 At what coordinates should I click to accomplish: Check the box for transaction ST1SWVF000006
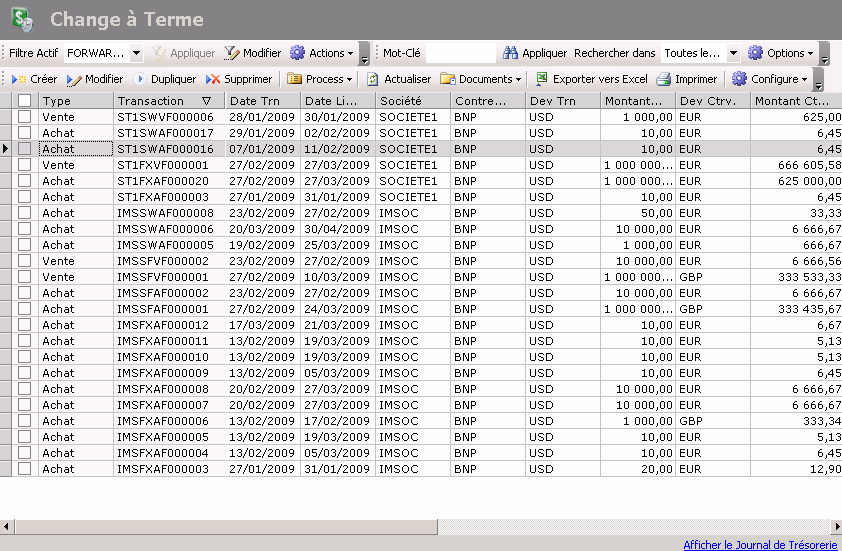coord(25,117)
